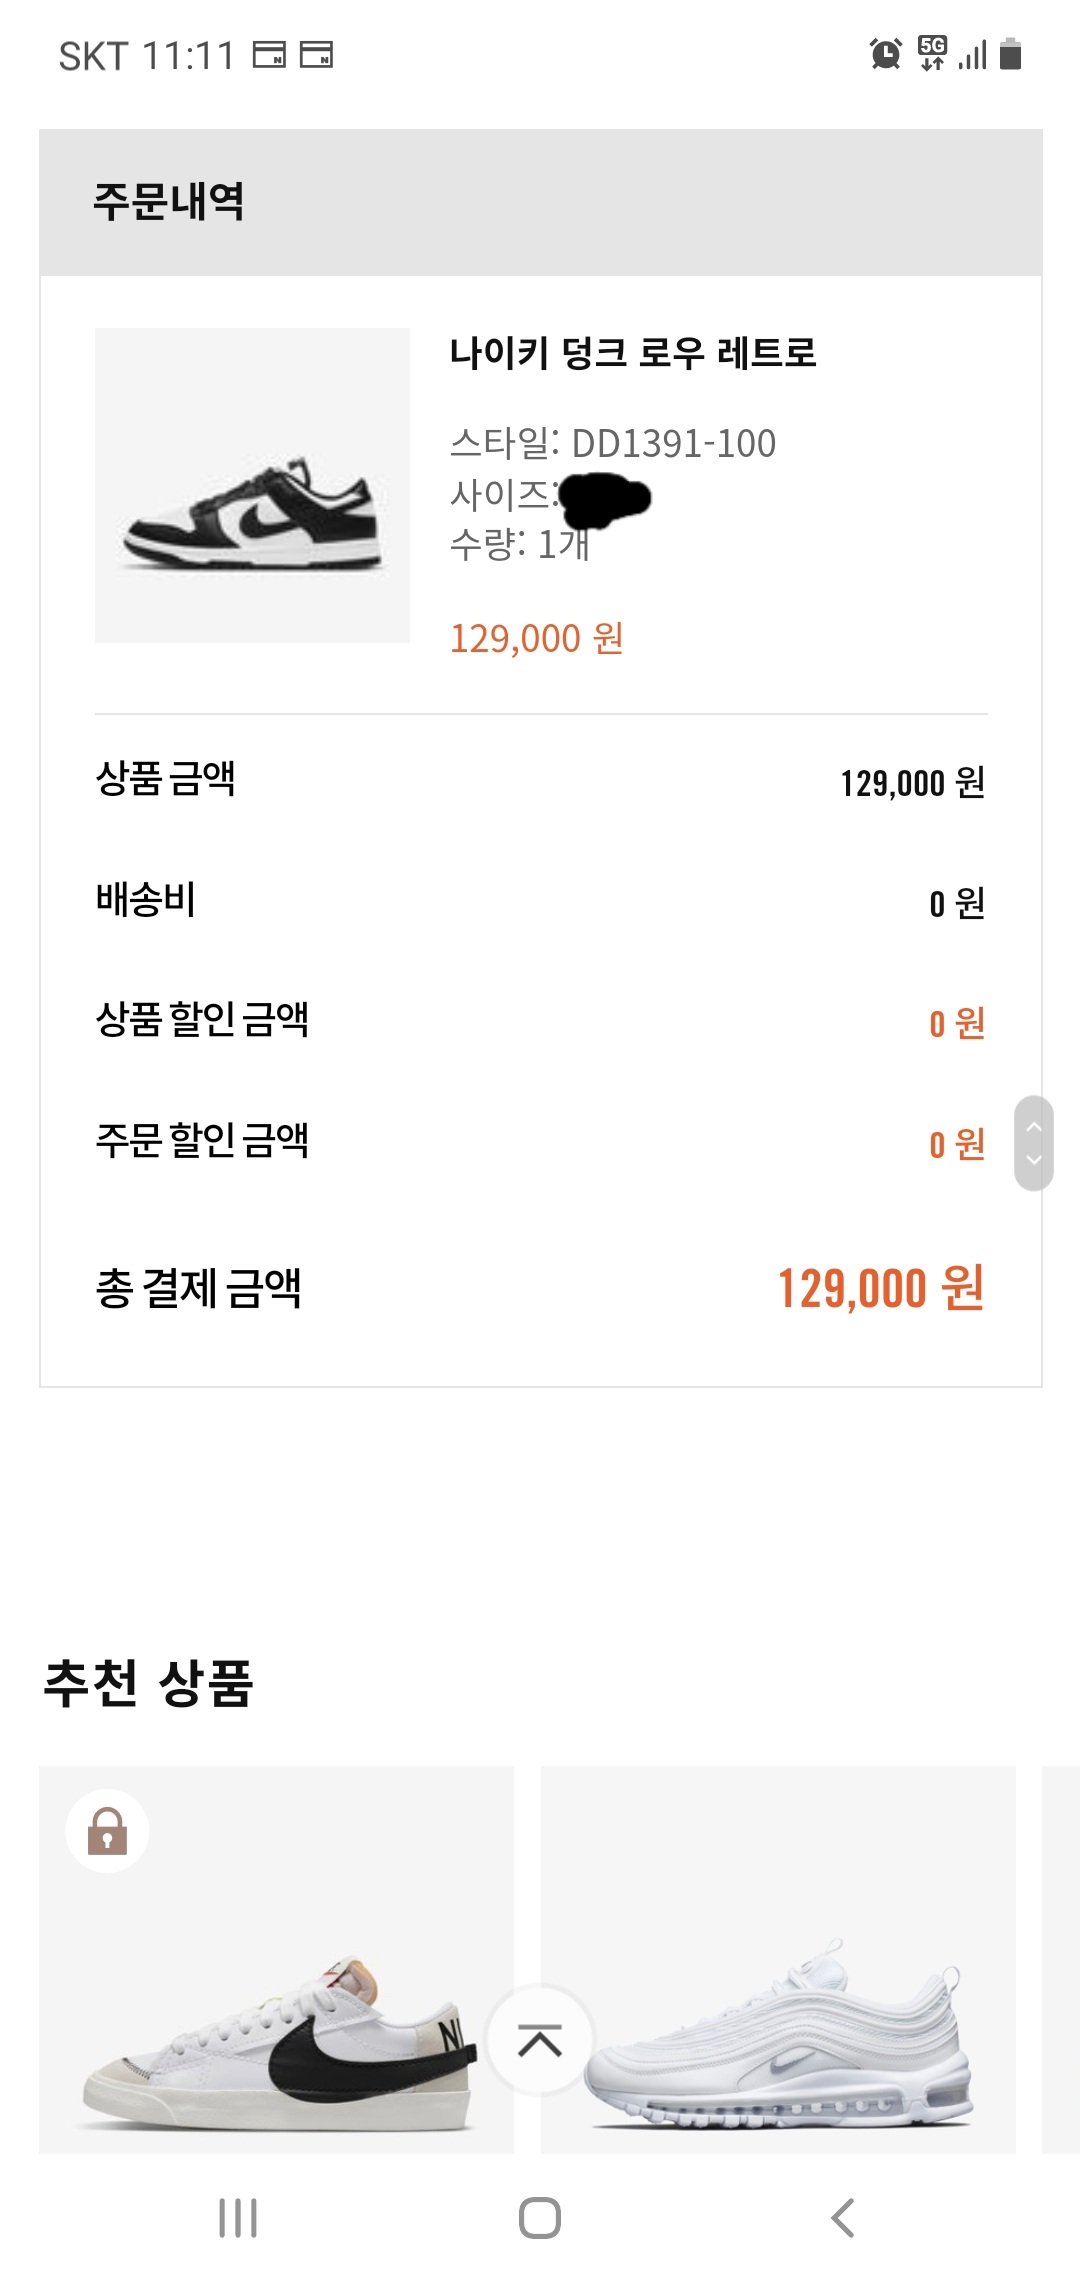1080x2280 pixels.
Task: Click the up chevron on the scroll handle
Action: point(1034,1127)
